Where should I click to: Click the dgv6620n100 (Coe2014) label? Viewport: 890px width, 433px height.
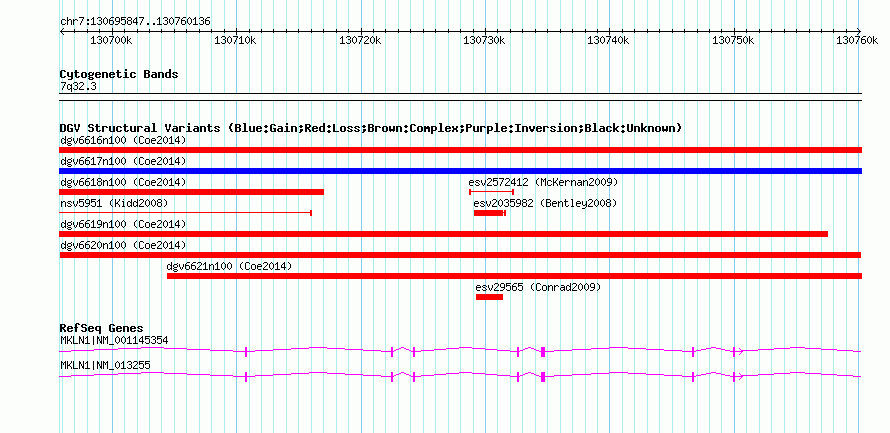point(123,245)
